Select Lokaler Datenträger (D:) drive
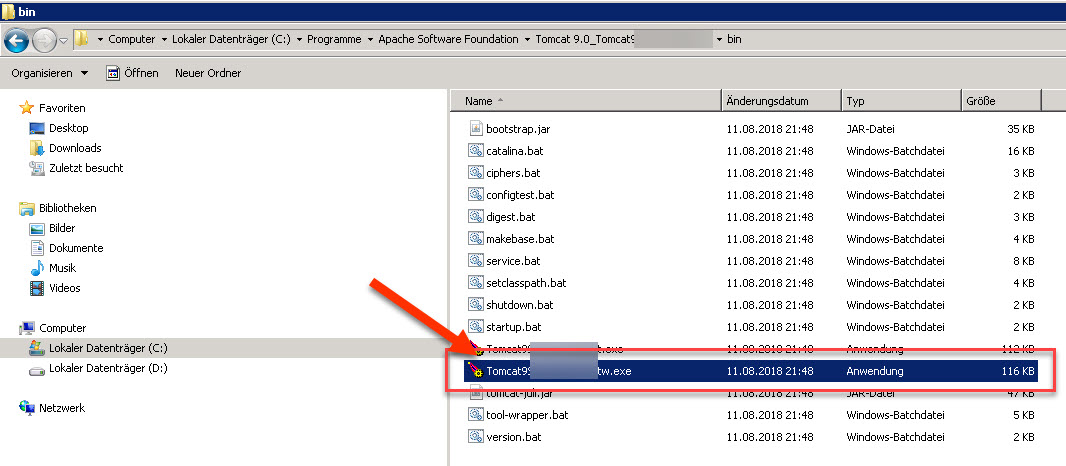 108,368
